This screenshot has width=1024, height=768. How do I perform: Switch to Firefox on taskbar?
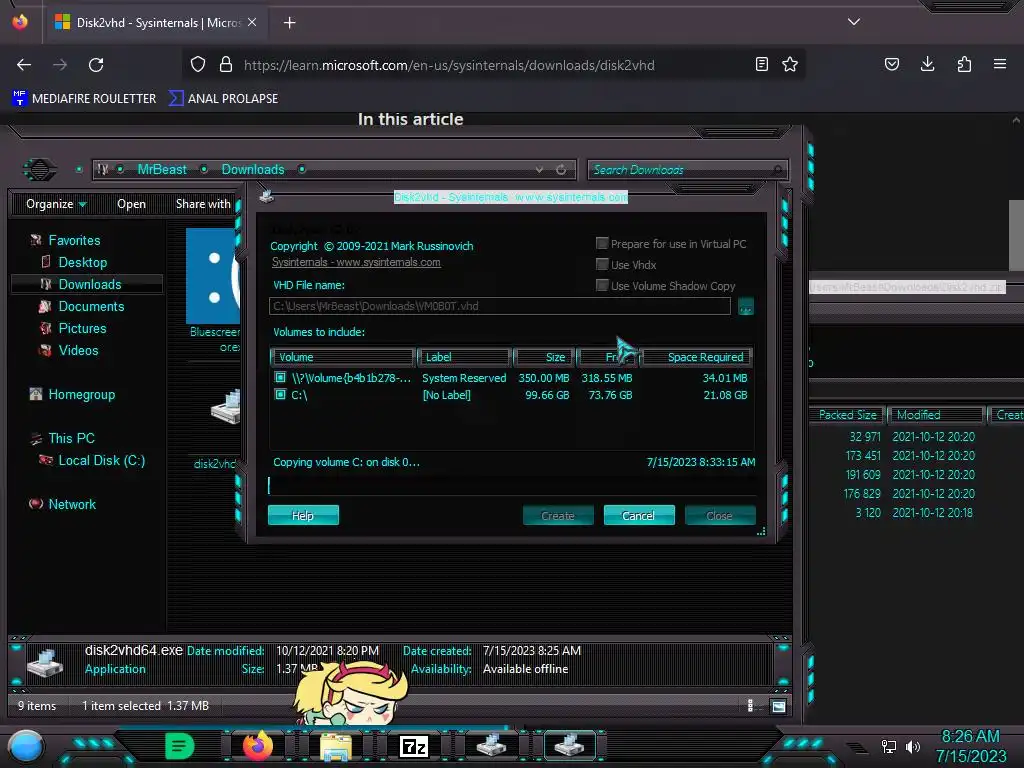pyautogui.click(x=257, y=746)
